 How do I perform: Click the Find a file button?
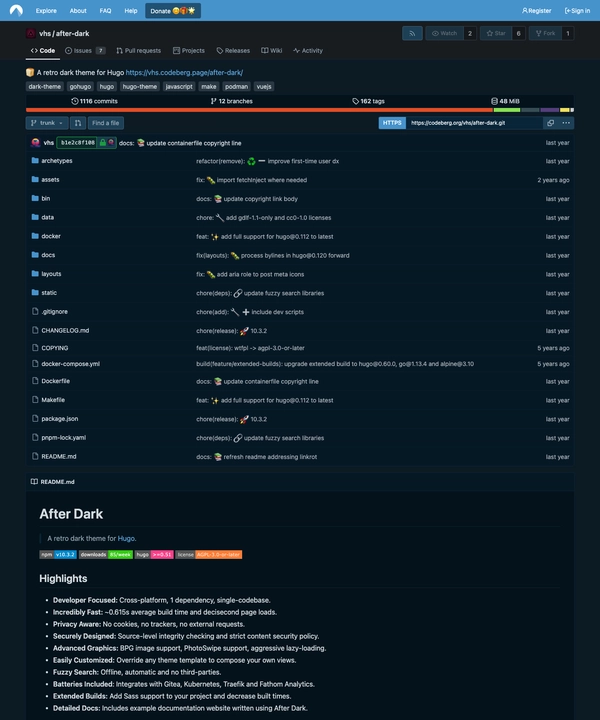(106, 123)
